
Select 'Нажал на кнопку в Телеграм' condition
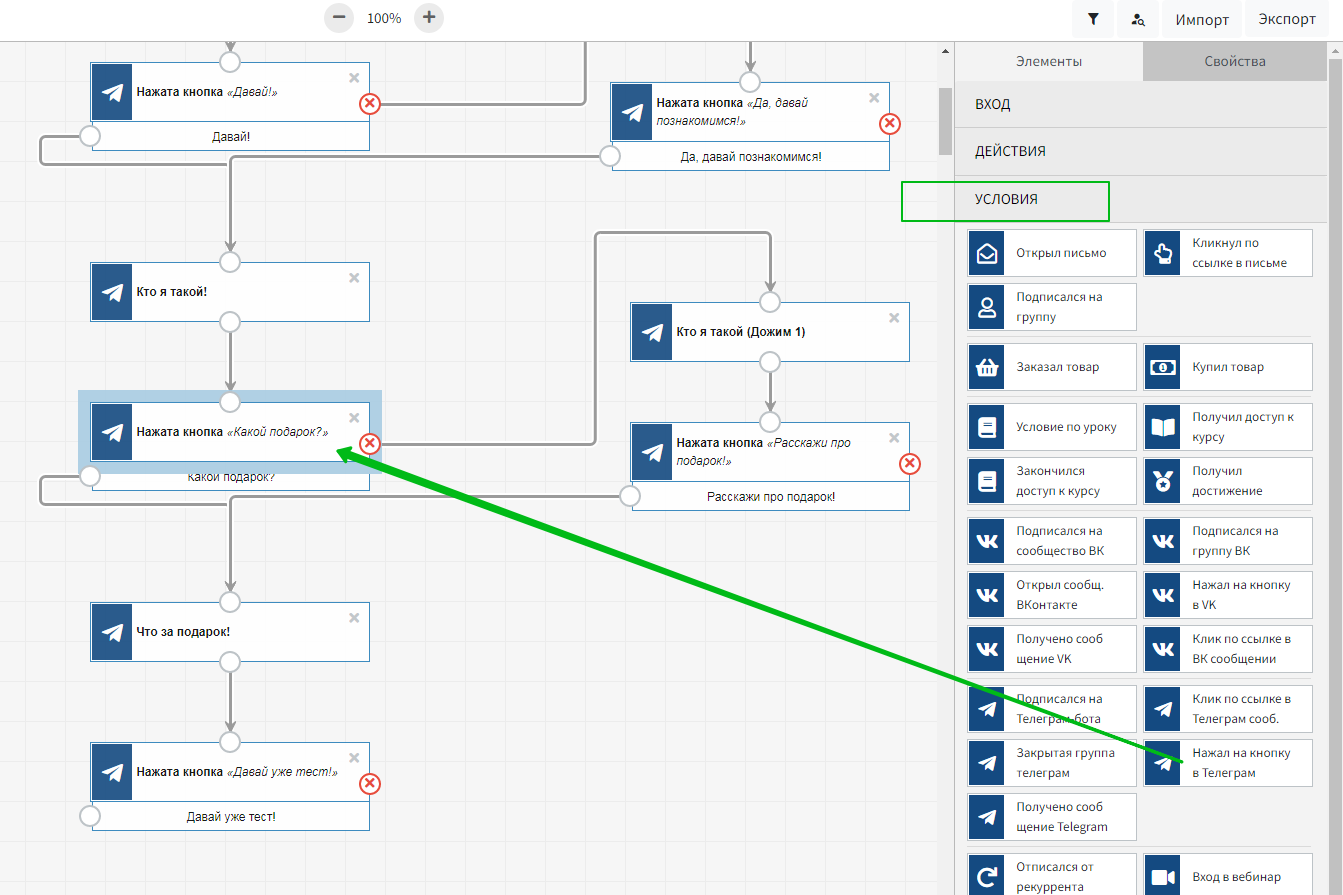(x=1228, y=763)
